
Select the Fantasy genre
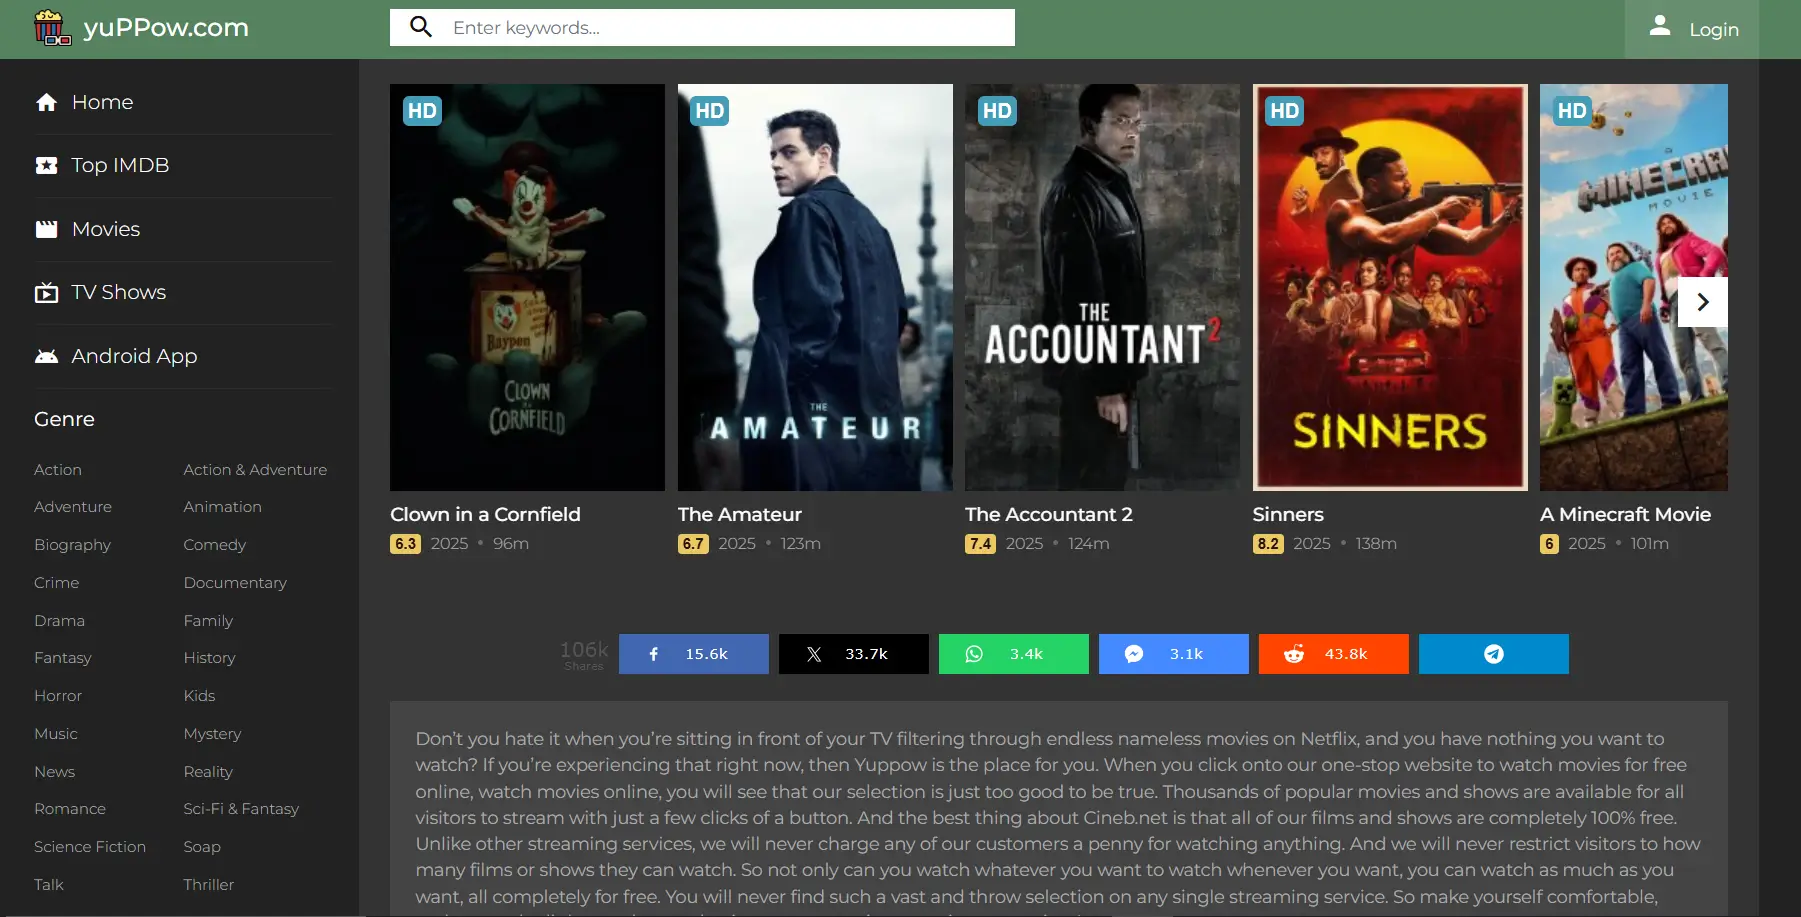62,658
